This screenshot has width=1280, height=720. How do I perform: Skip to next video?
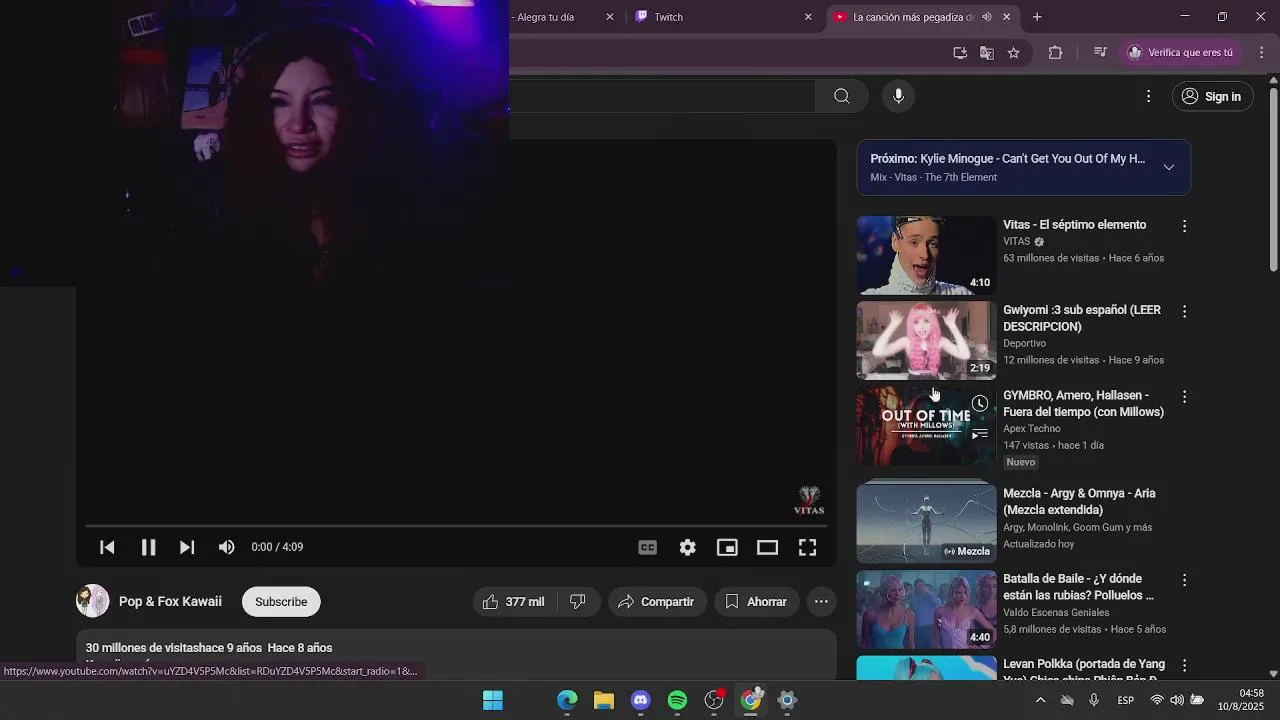coord(187,547)
